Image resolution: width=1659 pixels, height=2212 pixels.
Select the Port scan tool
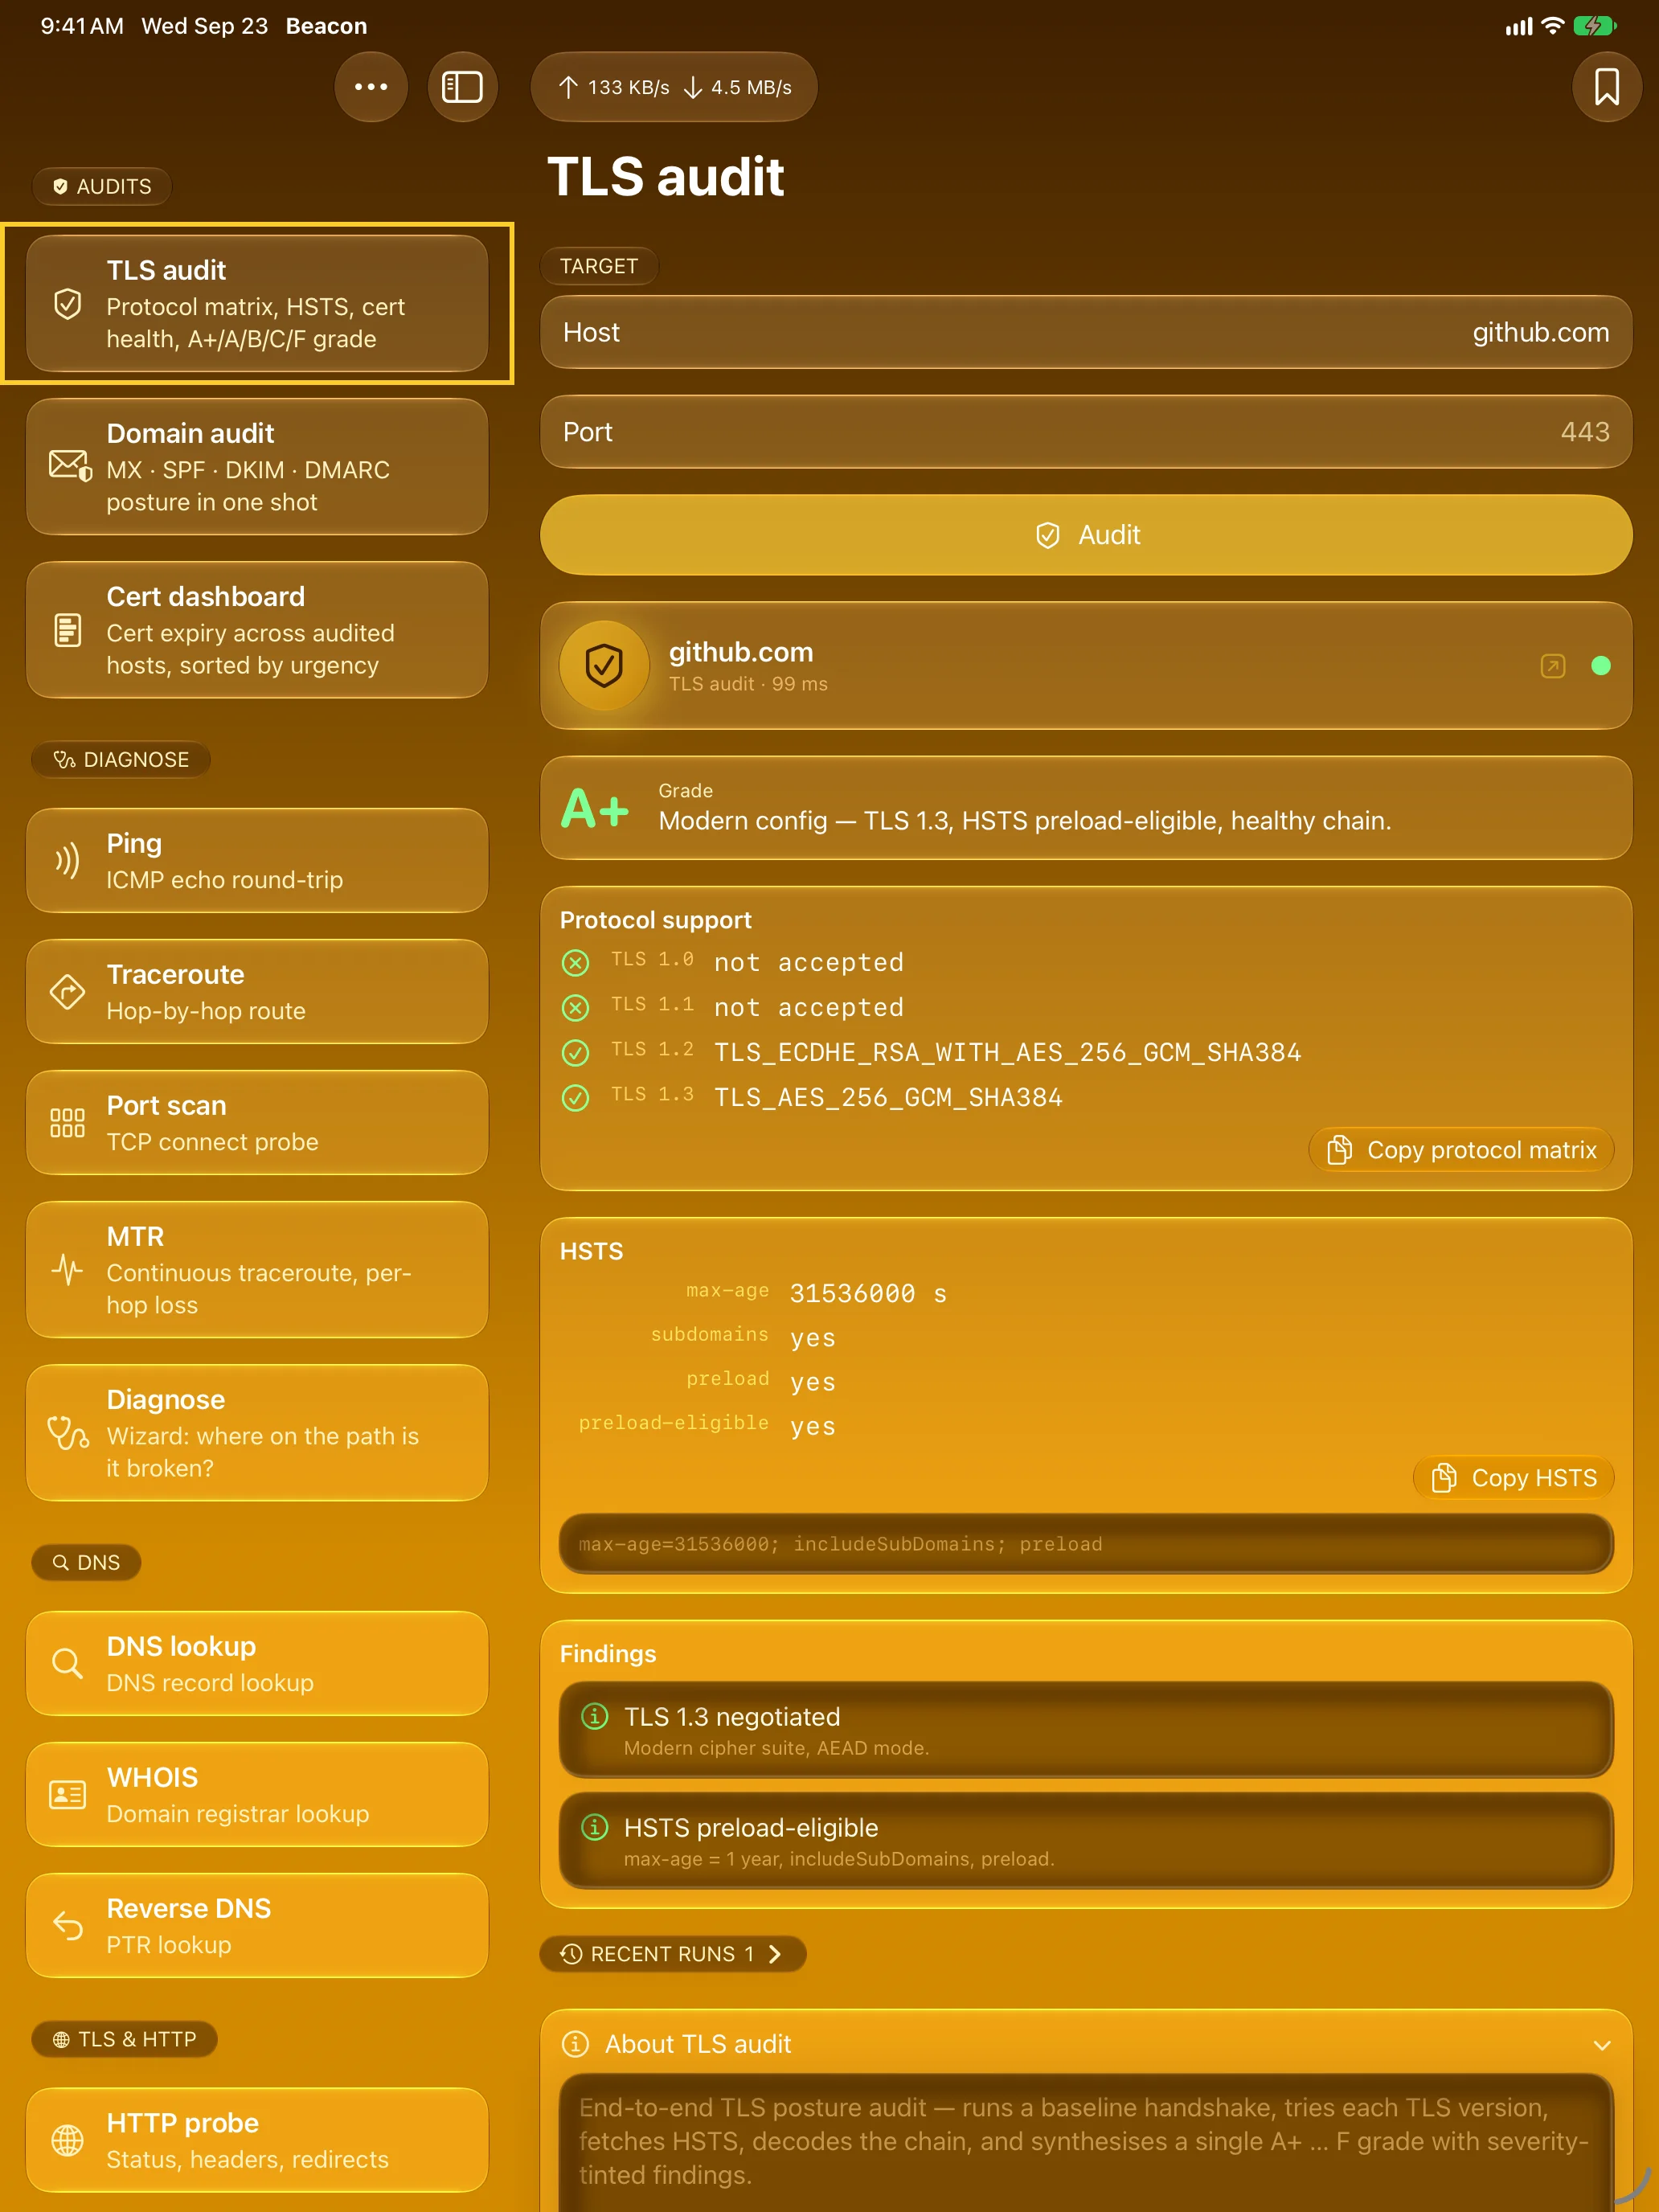[x=257, y=1122]
